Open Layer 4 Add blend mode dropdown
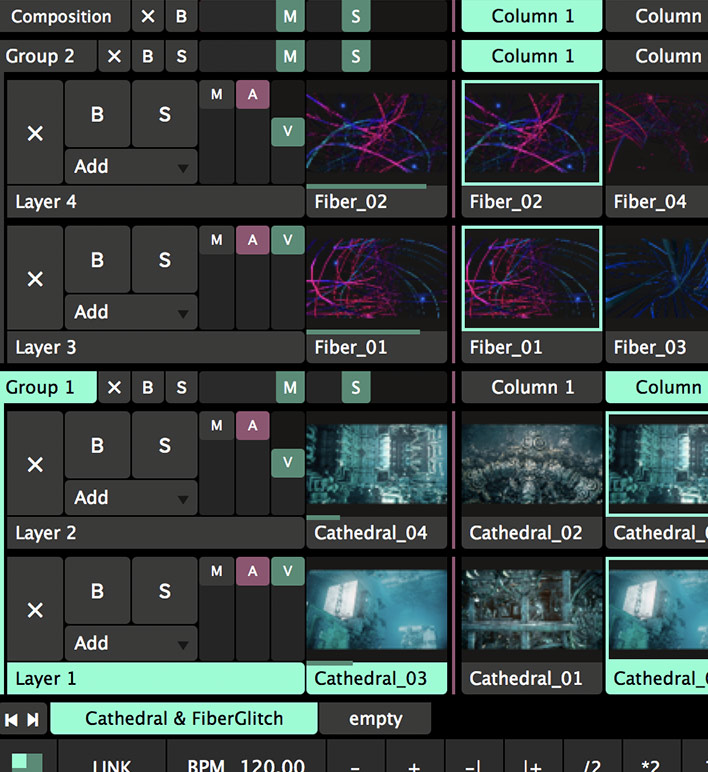 pyautogui.click(x=131, y=166)
